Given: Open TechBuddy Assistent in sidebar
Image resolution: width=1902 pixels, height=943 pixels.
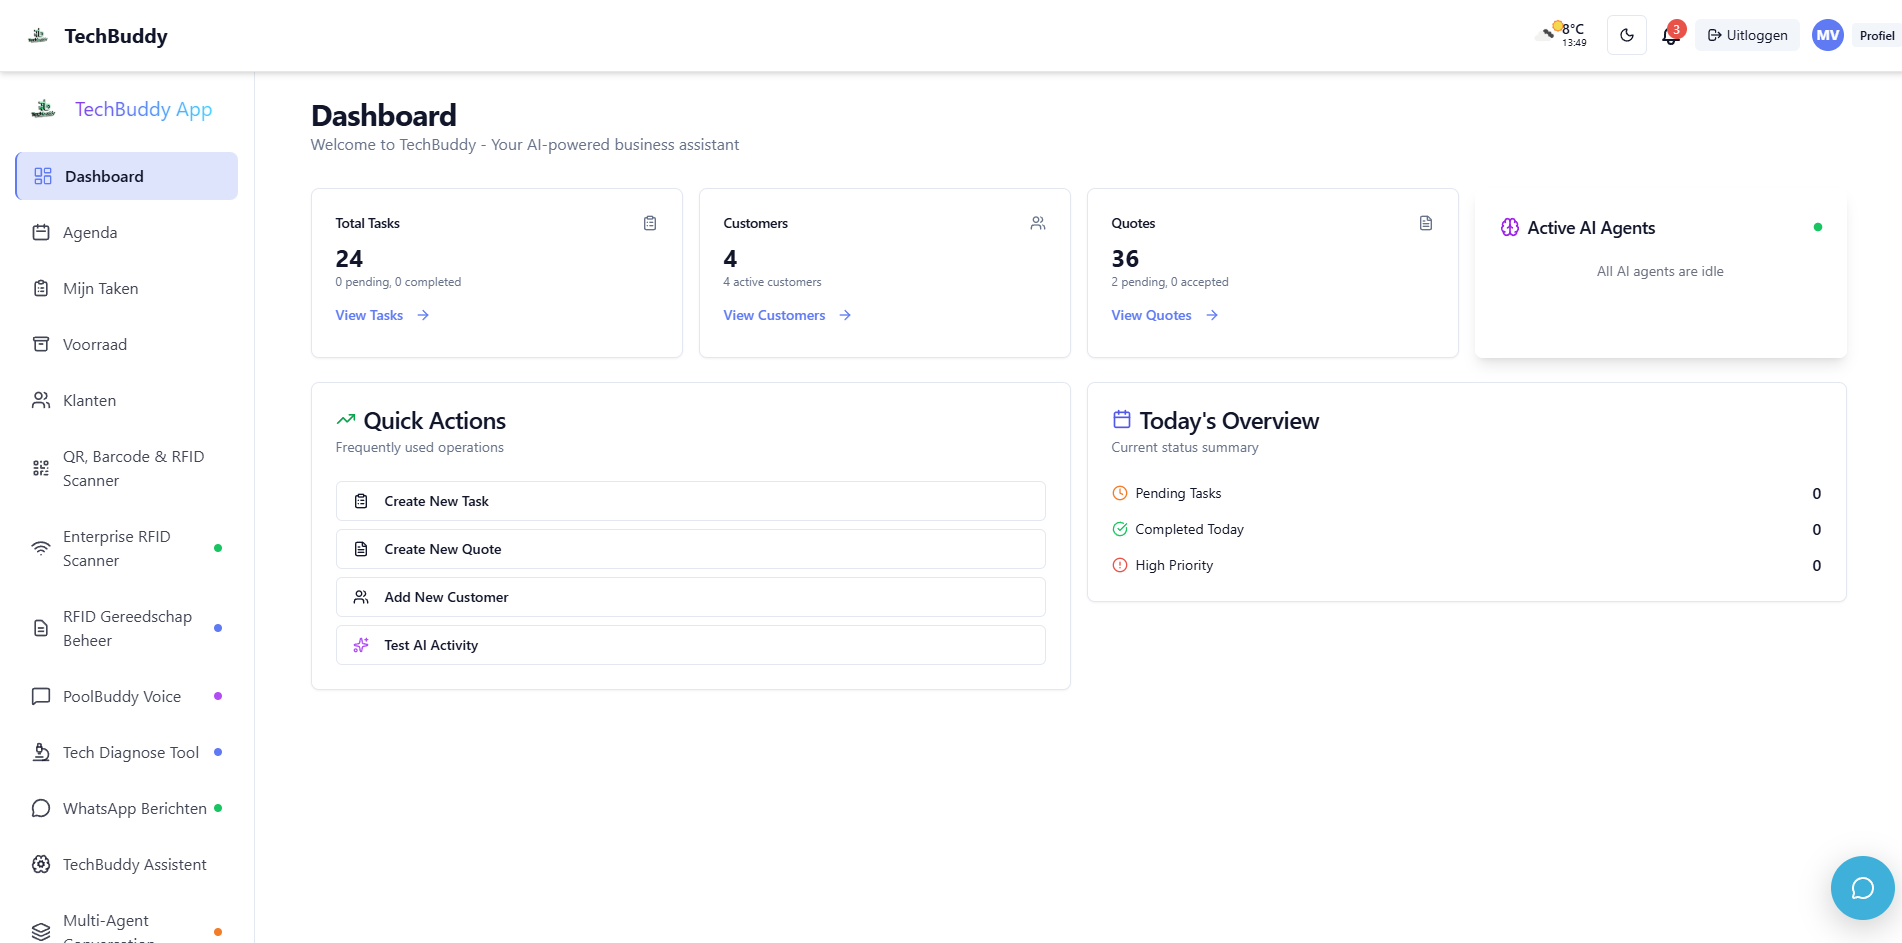Looking at the screenshot, I should click(x=127, y=864).
